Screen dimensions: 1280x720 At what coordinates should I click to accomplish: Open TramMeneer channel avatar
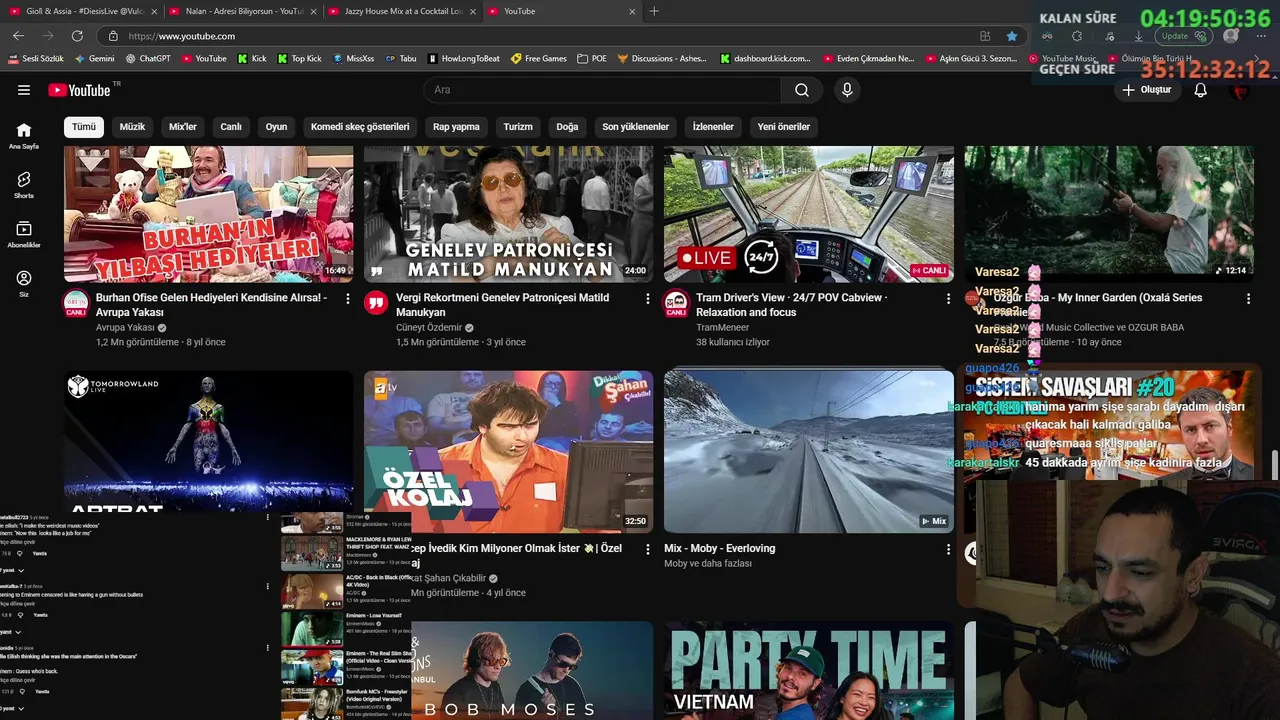[676, 303]
